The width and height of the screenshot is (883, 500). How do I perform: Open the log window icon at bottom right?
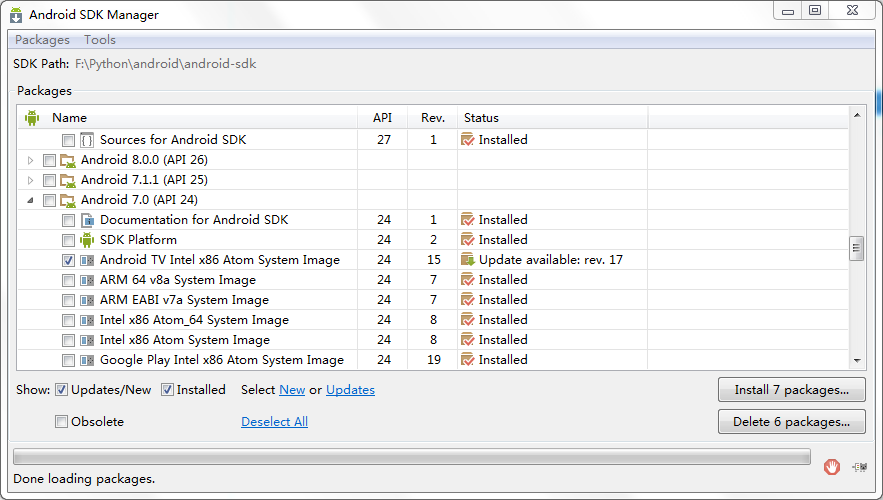point(859,467)
